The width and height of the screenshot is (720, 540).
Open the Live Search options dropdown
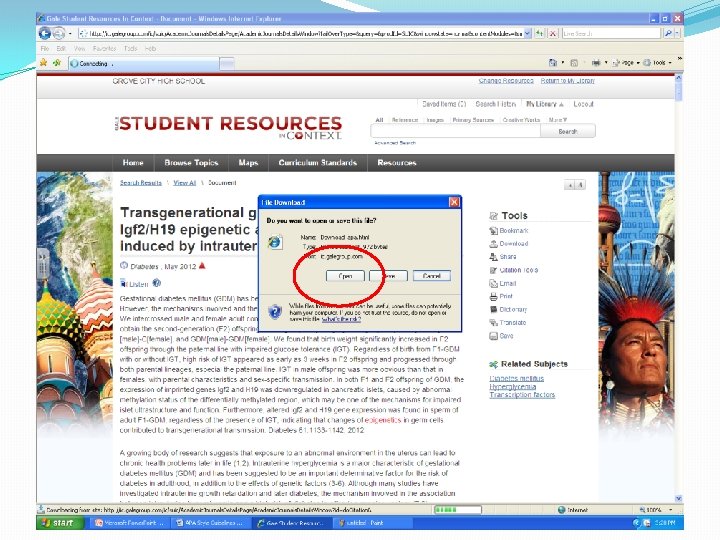[x=677, y=33]
